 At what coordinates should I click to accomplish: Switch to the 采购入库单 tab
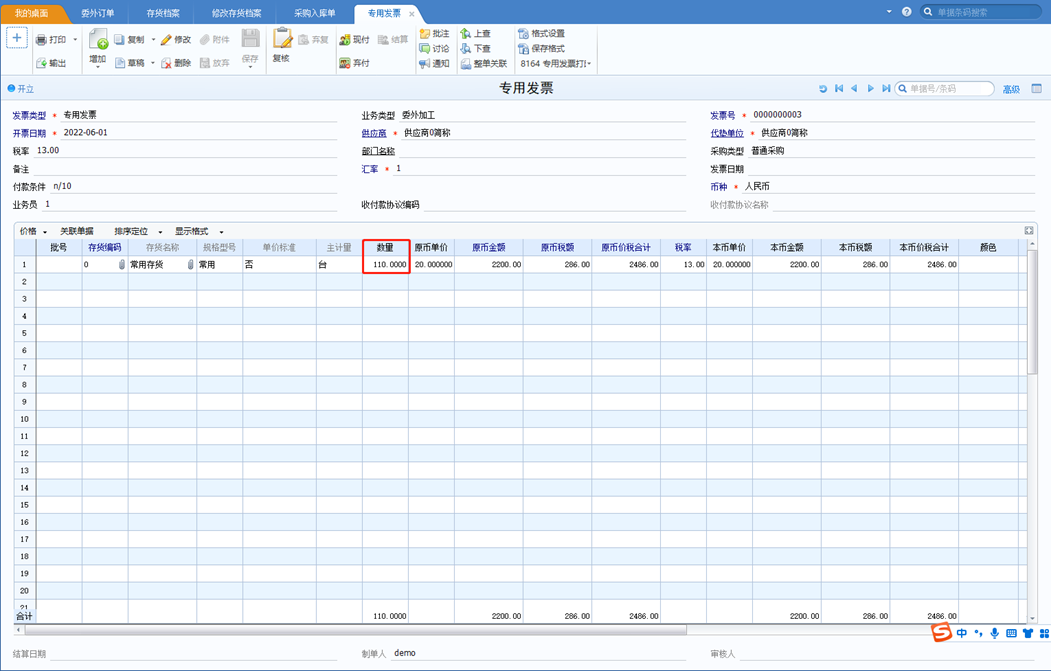(x=314, y=13)
